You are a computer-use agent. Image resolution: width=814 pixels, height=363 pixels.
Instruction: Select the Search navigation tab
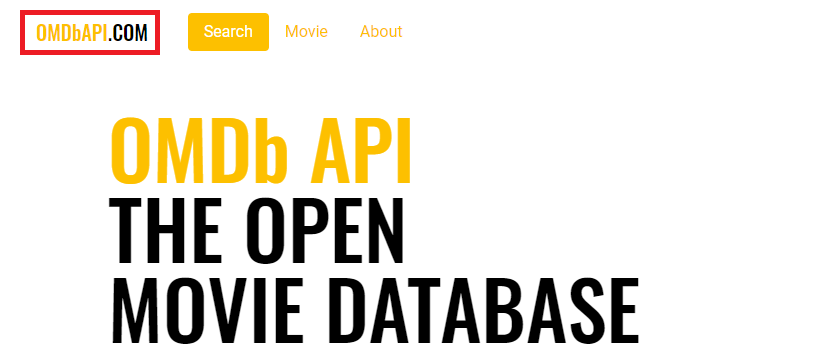pyautogui.click(x=228, y=32)
